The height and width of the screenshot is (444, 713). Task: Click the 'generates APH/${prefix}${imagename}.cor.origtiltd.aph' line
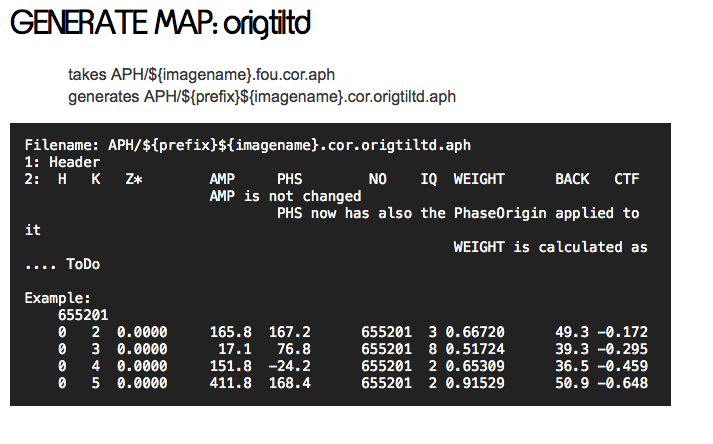point(262,96)
